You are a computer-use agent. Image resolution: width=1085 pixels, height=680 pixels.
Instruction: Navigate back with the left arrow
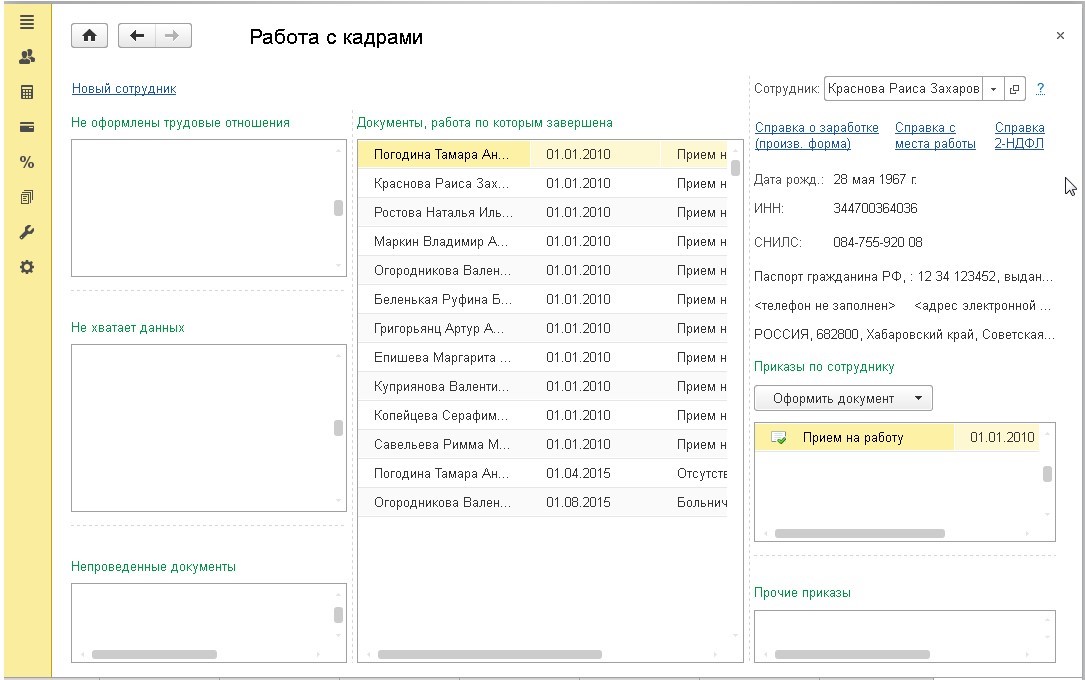(136, 36)
